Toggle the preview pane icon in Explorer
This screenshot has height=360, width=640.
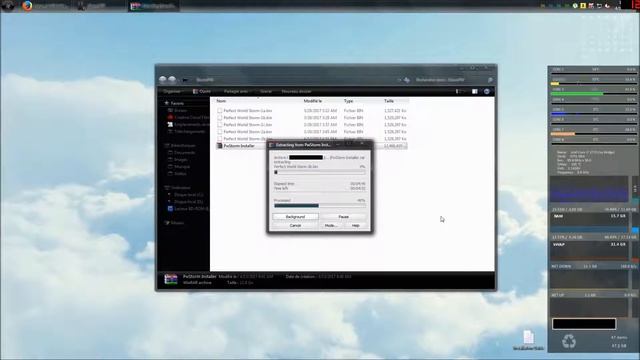point(475,91)
